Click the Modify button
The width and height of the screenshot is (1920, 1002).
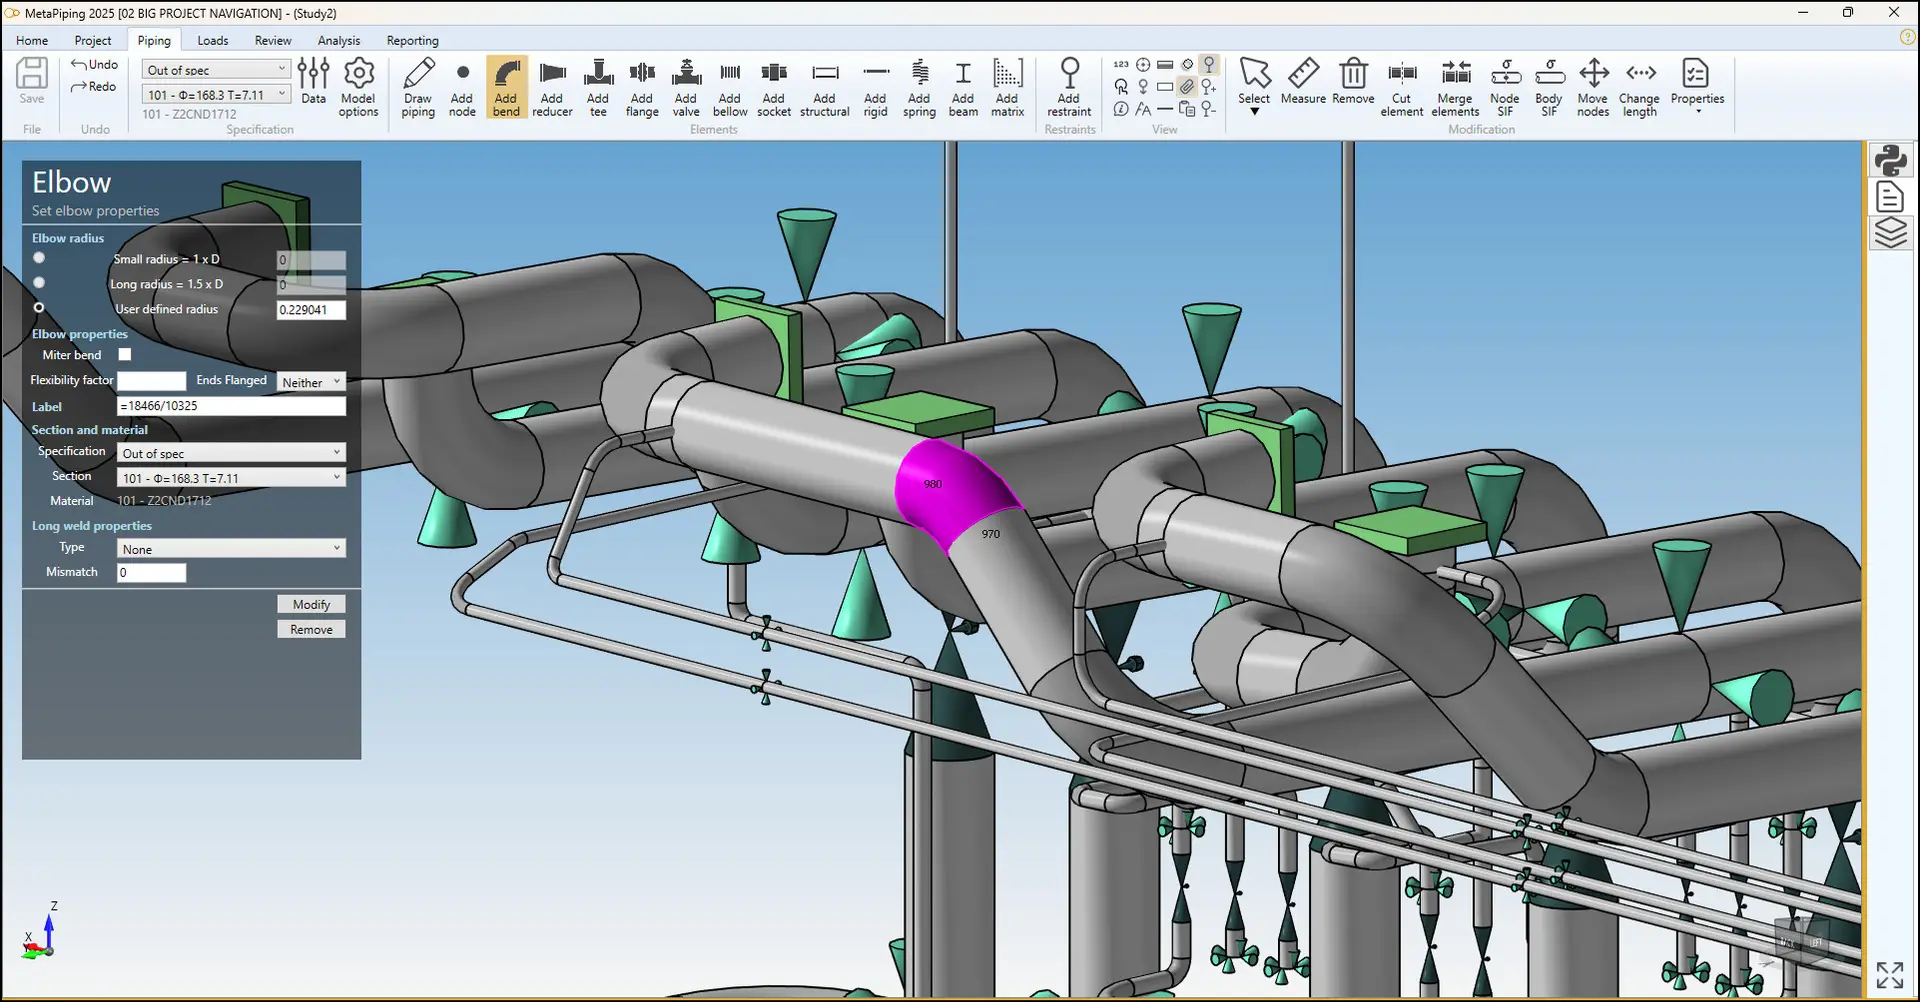(x=311, y=604)
